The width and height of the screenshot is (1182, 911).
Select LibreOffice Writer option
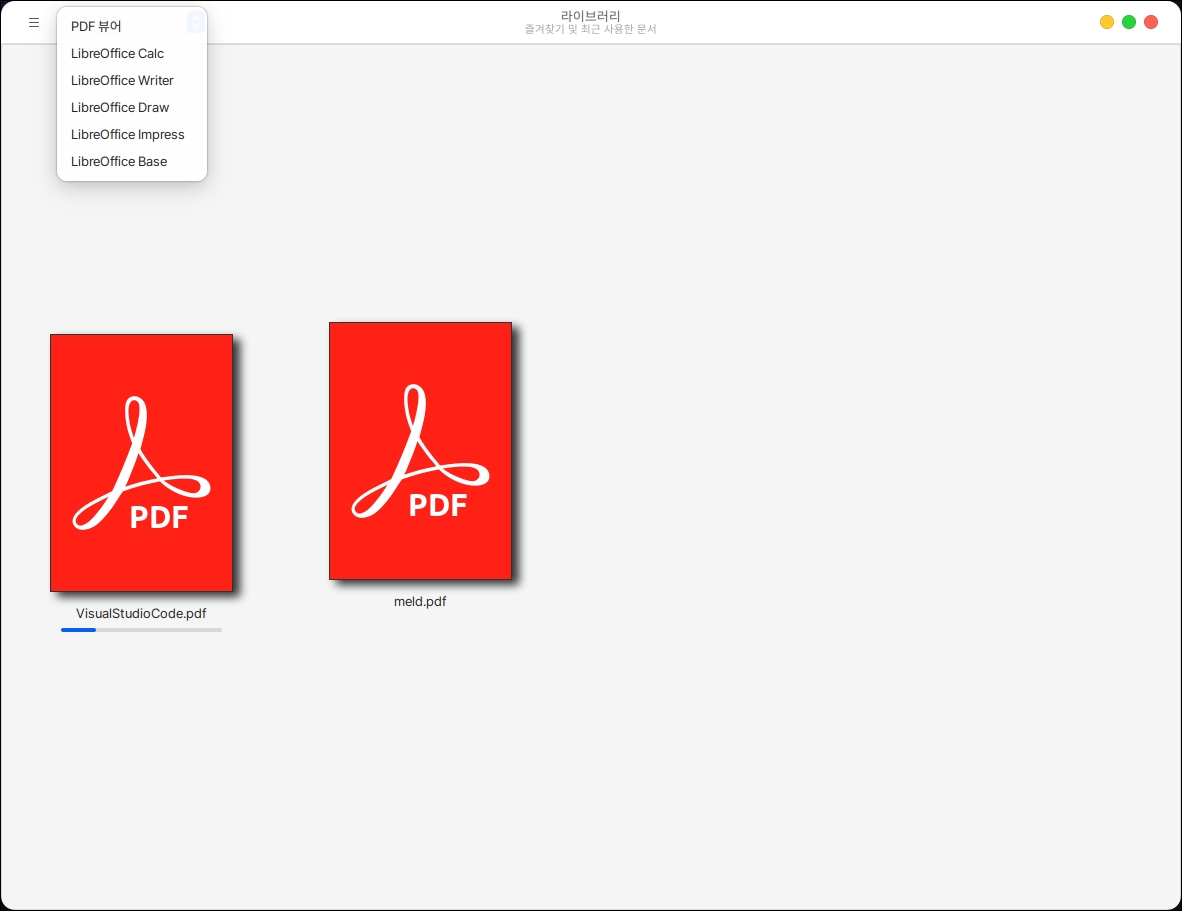tap(122, 80)
